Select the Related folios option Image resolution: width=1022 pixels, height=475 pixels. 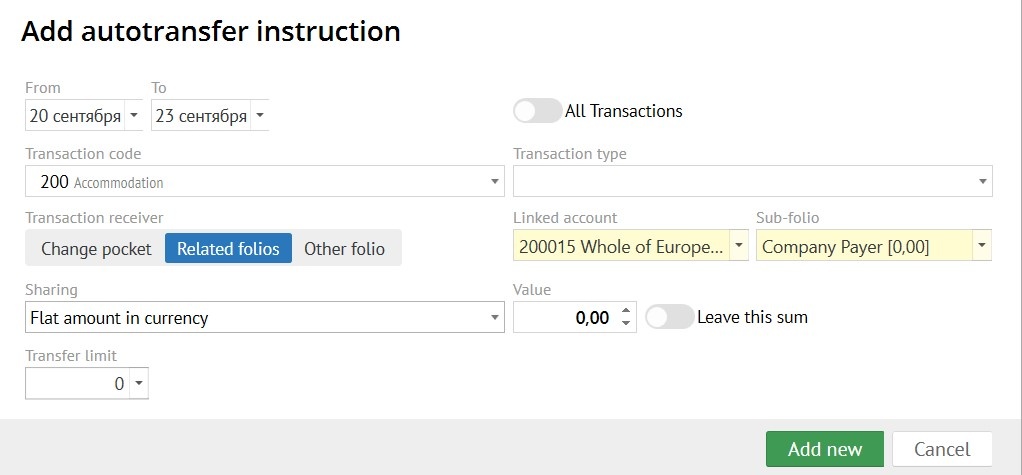[x=228, y=249]
